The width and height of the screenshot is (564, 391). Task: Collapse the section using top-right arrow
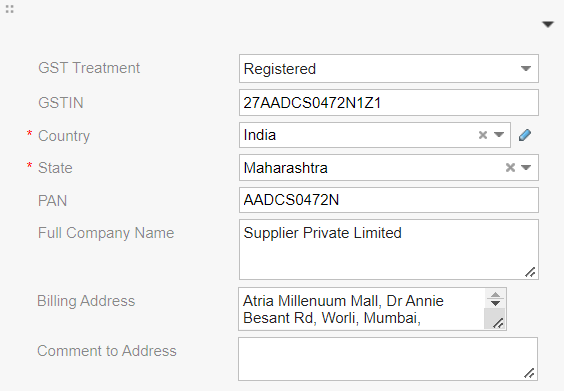pyautogui.click(x=548, y=24)
